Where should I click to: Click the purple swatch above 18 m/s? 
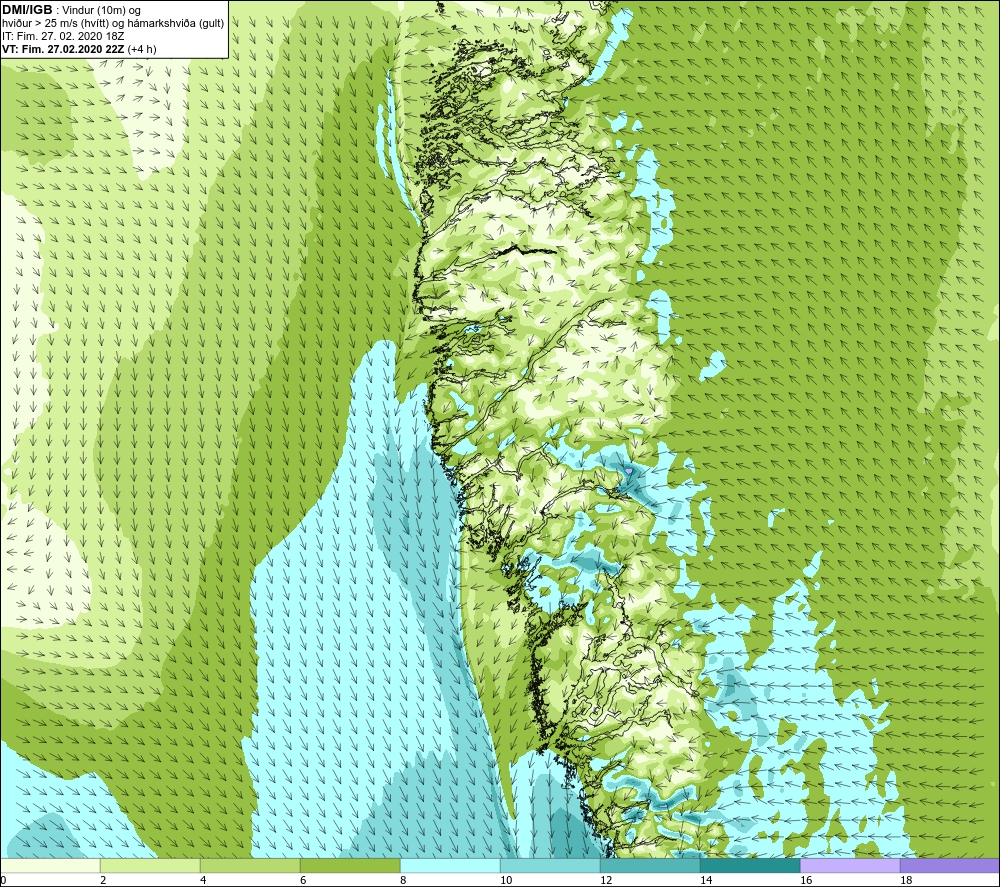tap(950, 866)
